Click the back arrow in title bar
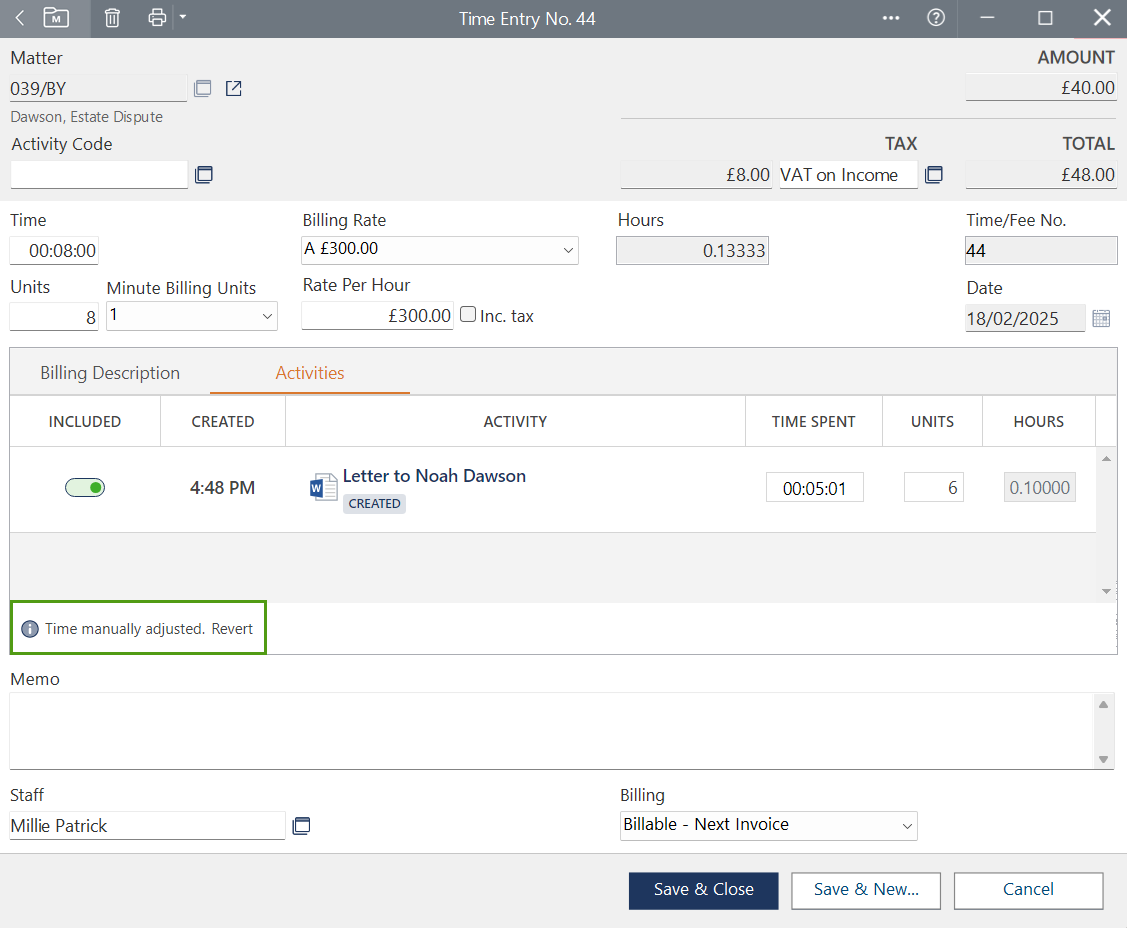Image resolution: width=1127 pixels, height=928 pixels. [19, 18]
